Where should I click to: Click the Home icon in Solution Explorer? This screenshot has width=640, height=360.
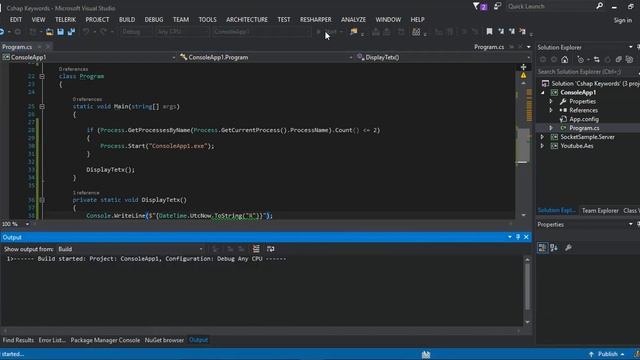pos(564,60)
